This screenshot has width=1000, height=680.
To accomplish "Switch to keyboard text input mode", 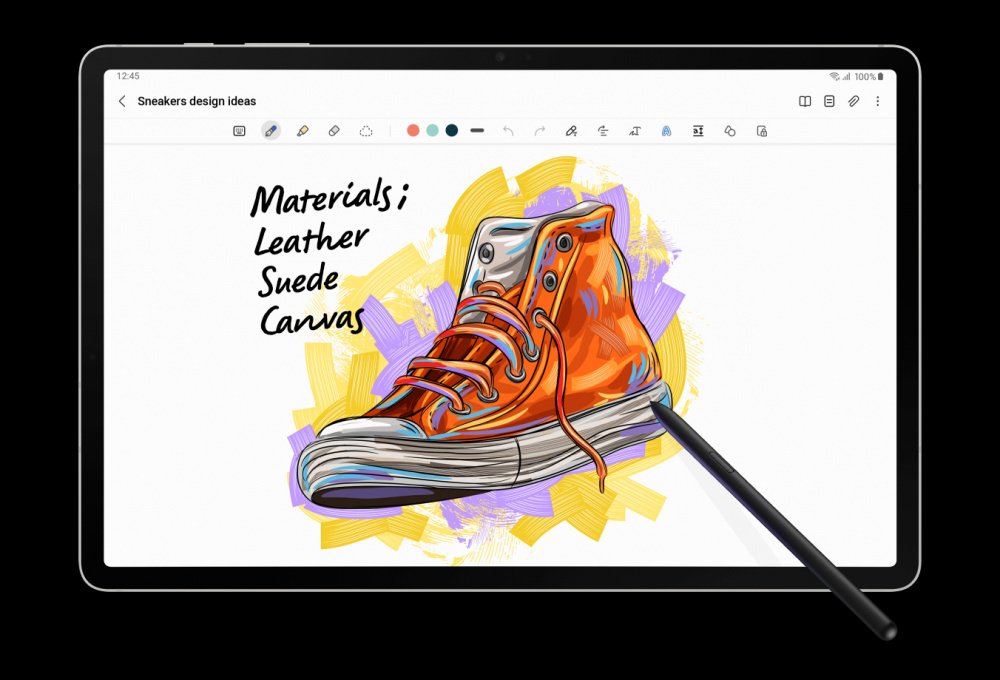I will (x=239, y=131).
